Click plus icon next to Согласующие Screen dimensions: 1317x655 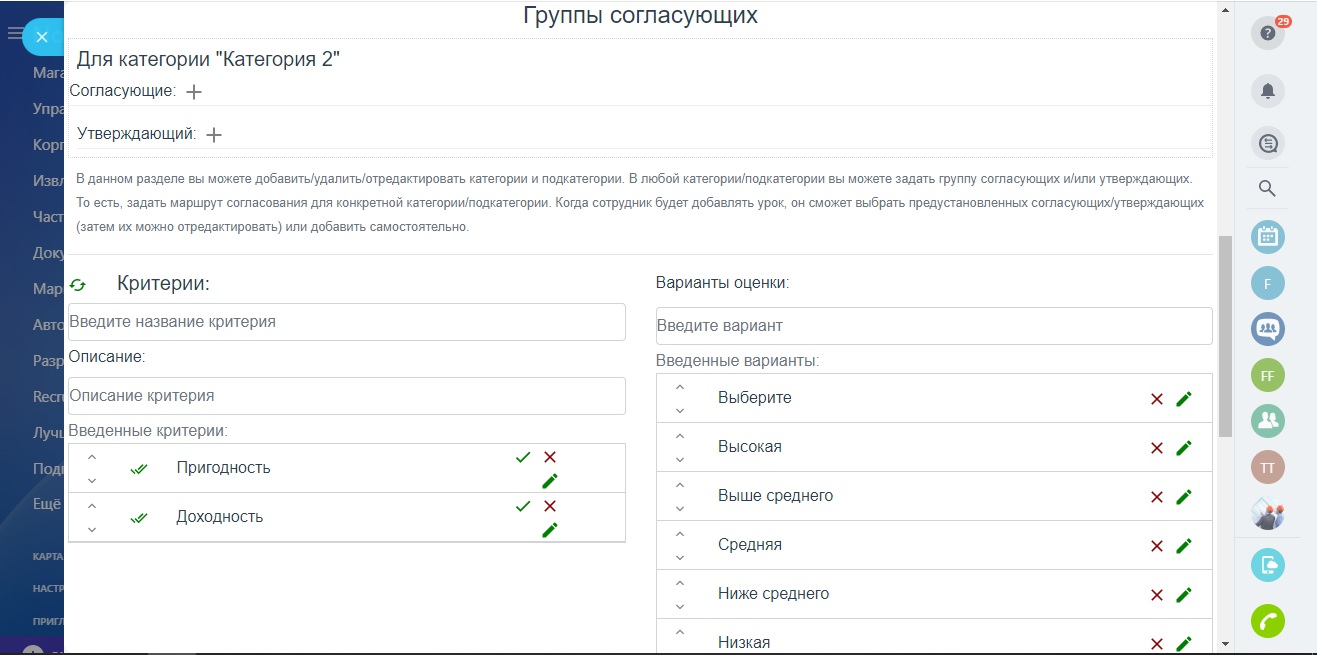(x=194, y=91)
